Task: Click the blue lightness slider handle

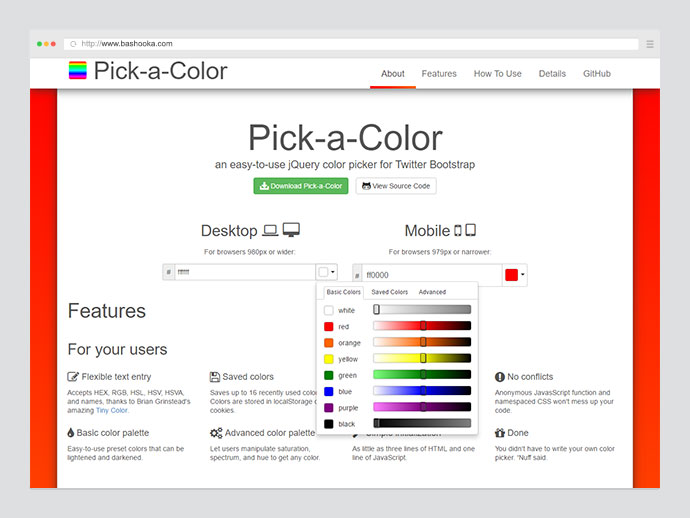Action: 423,391
